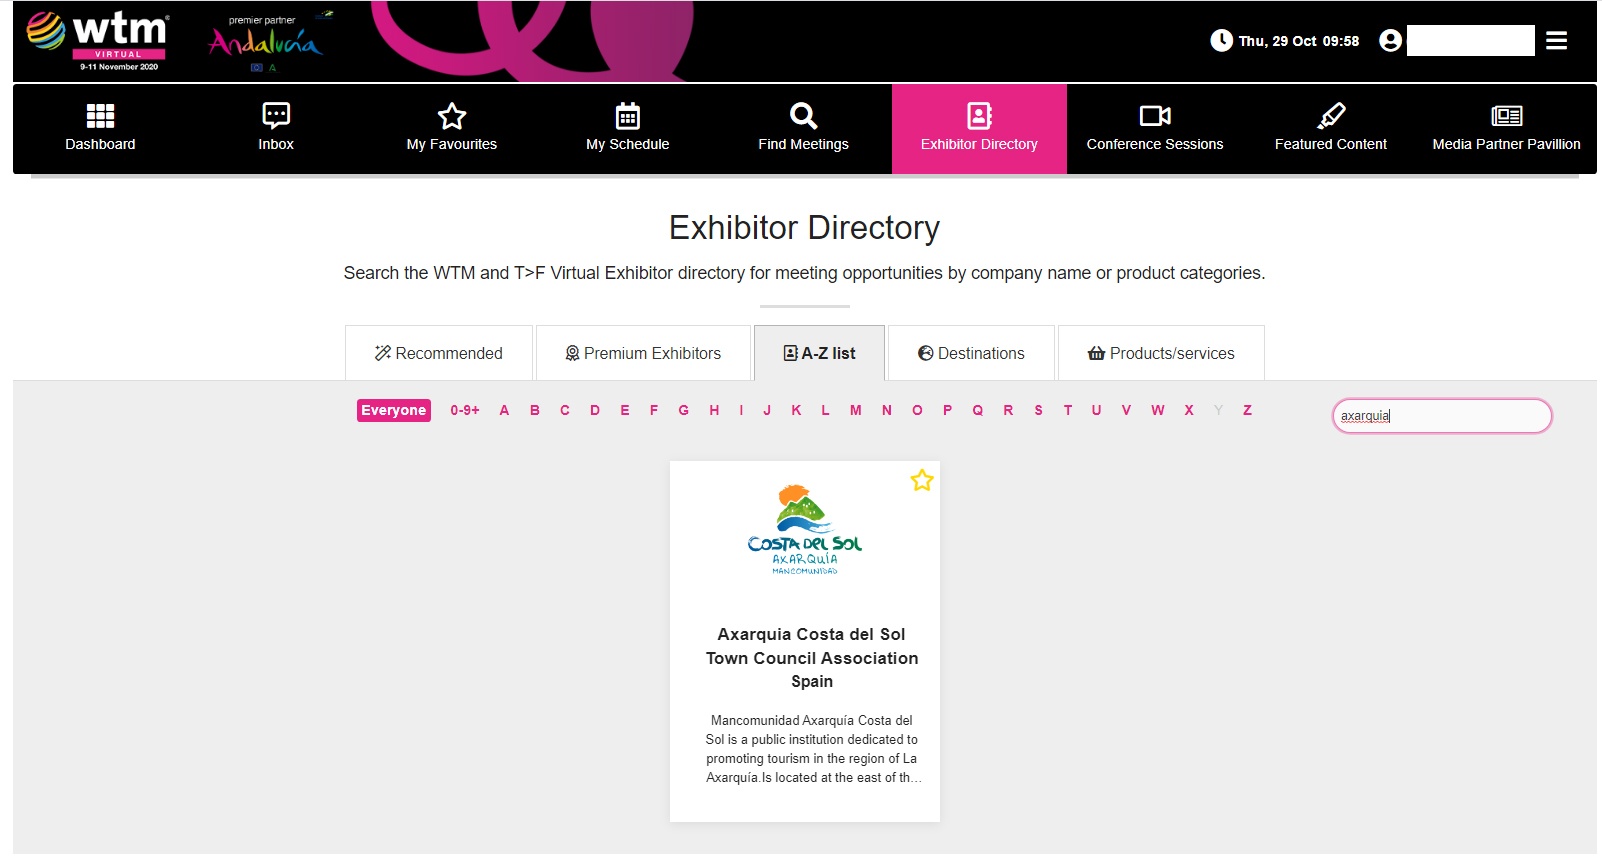Viewport: 1602px width, 858px height.
Task: Filter exhibitors by letter U
Action: pyautogui.click(x=1097, y=410)
